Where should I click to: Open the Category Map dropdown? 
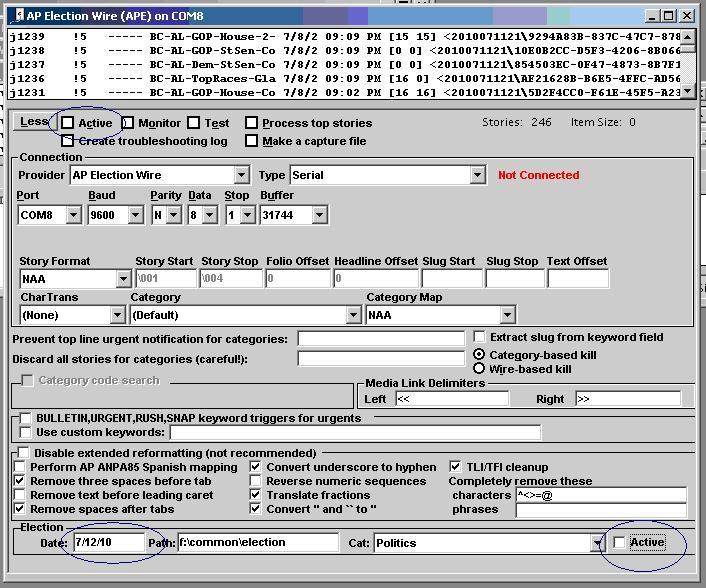507,314
